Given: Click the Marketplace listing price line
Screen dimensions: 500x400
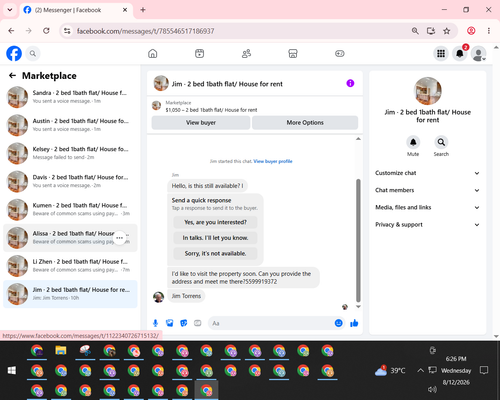Looking at the screenshot, I should [x=211, y=110].
